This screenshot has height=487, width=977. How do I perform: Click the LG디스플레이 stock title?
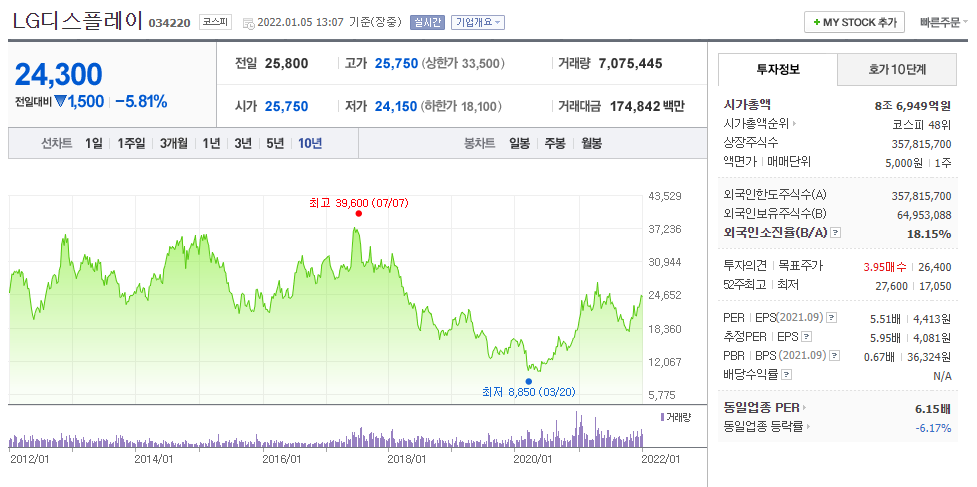(x=77, y=21)
